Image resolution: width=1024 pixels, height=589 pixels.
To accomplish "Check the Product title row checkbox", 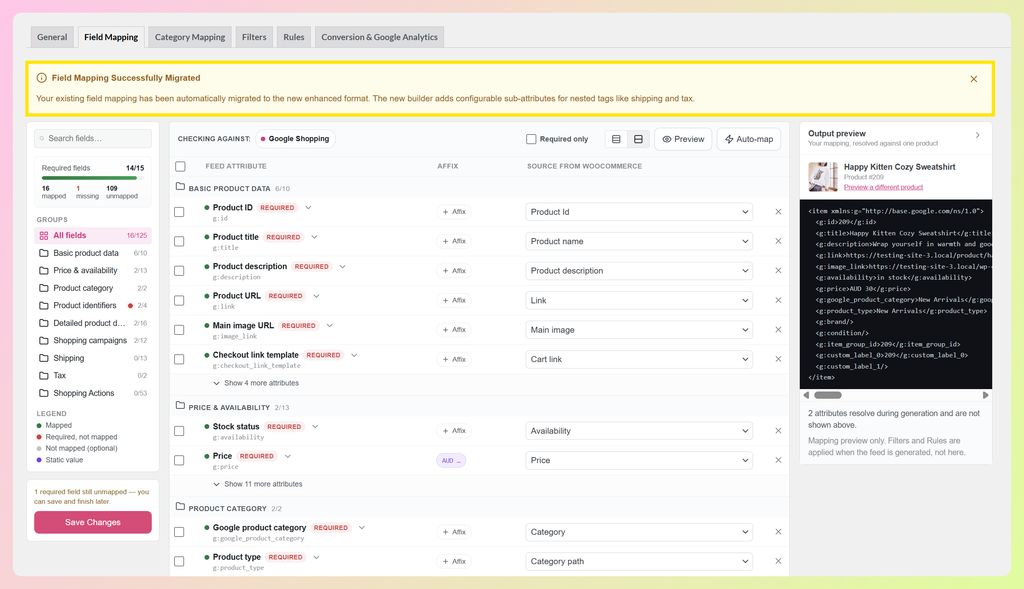I will [x=179, y=242].
